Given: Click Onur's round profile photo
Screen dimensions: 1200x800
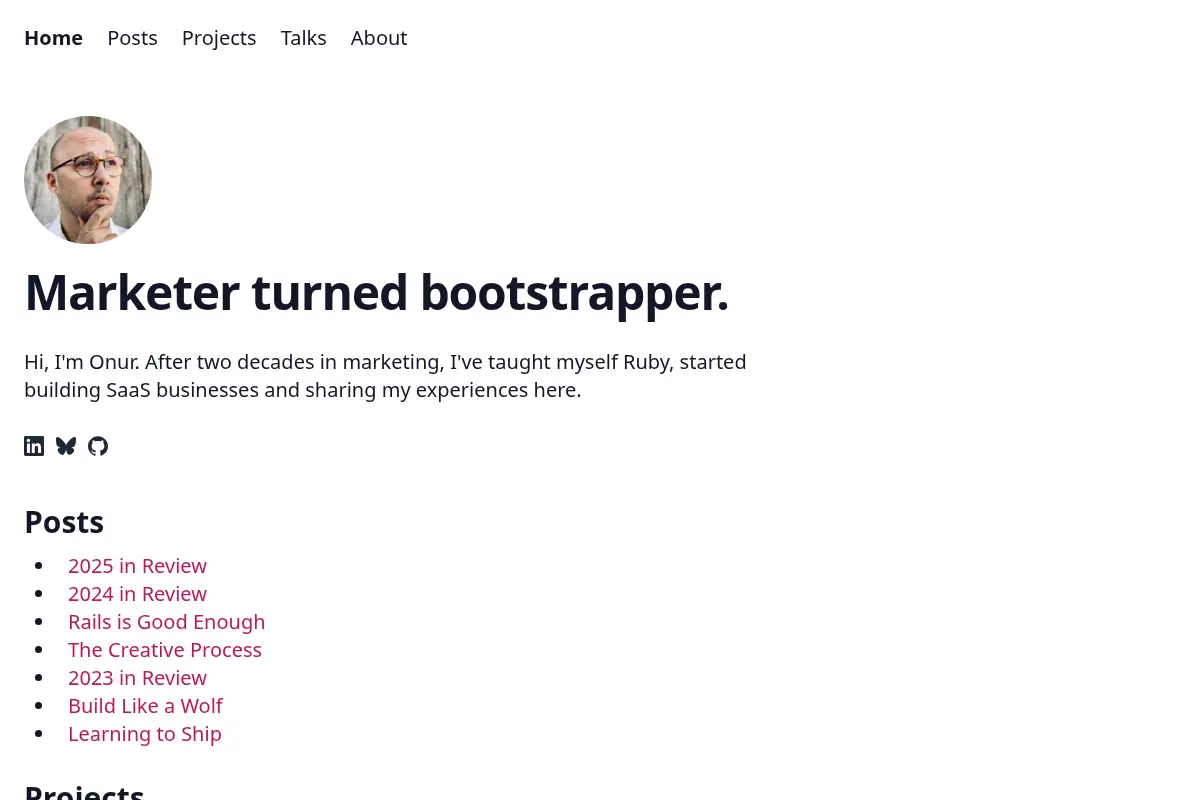Looking at the screenshot, I should (88, 180).
